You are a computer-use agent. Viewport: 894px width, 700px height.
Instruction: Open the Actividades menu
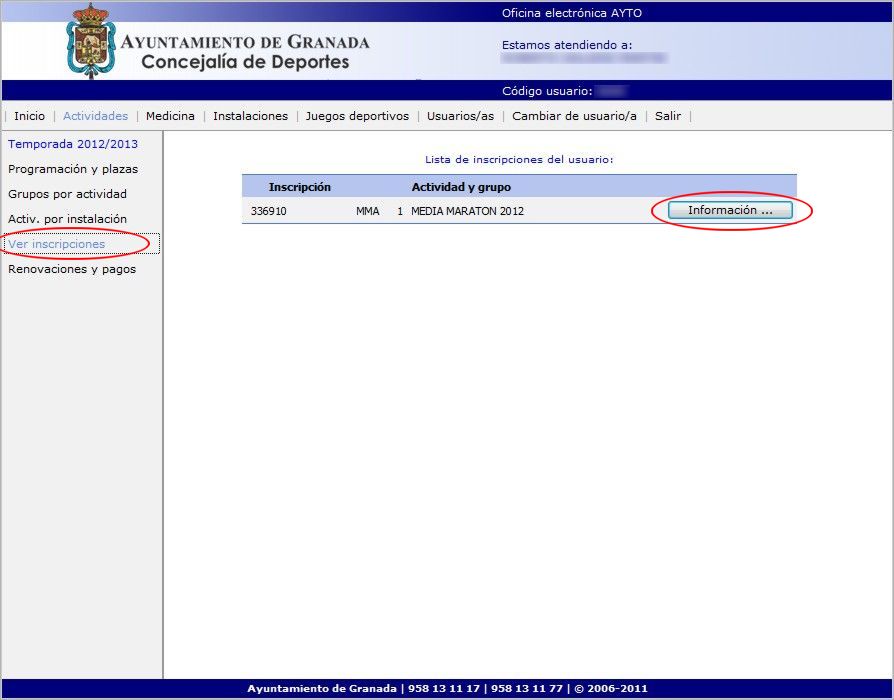tap(95, 116)
